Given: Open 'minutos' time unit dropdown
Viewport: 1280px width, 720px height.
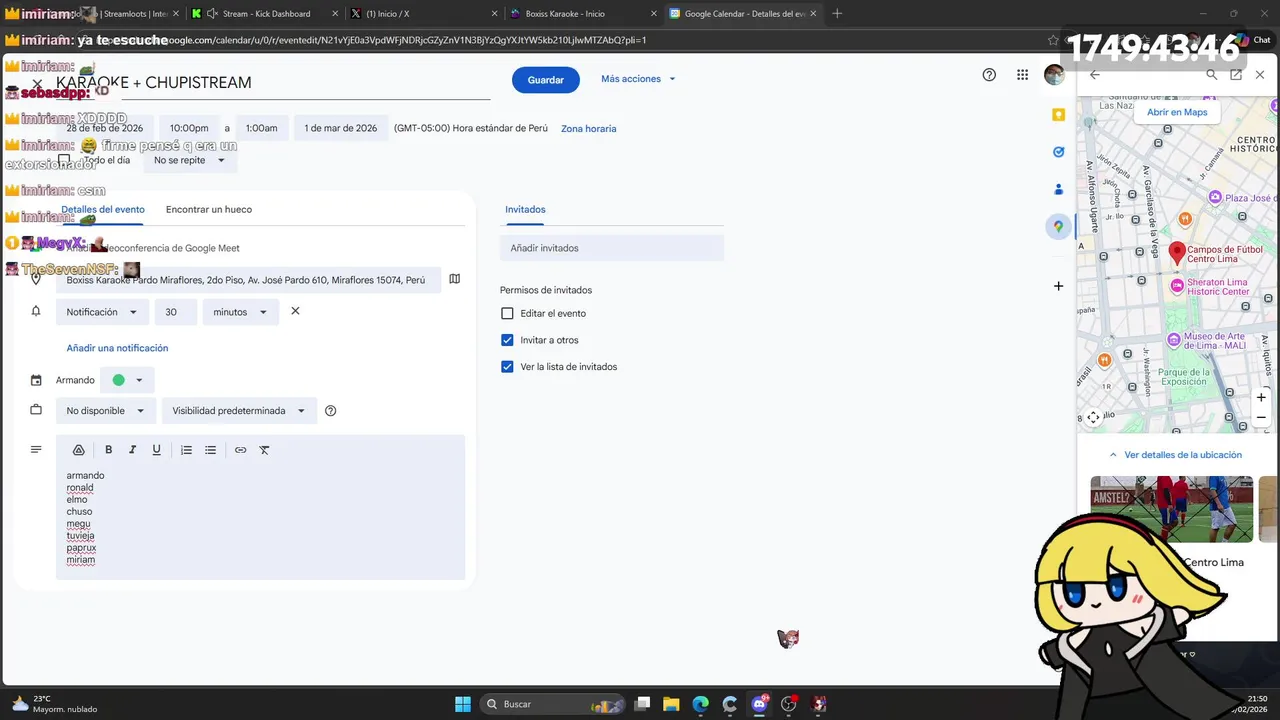Looking at the screenshot, I should click(240, 312).
